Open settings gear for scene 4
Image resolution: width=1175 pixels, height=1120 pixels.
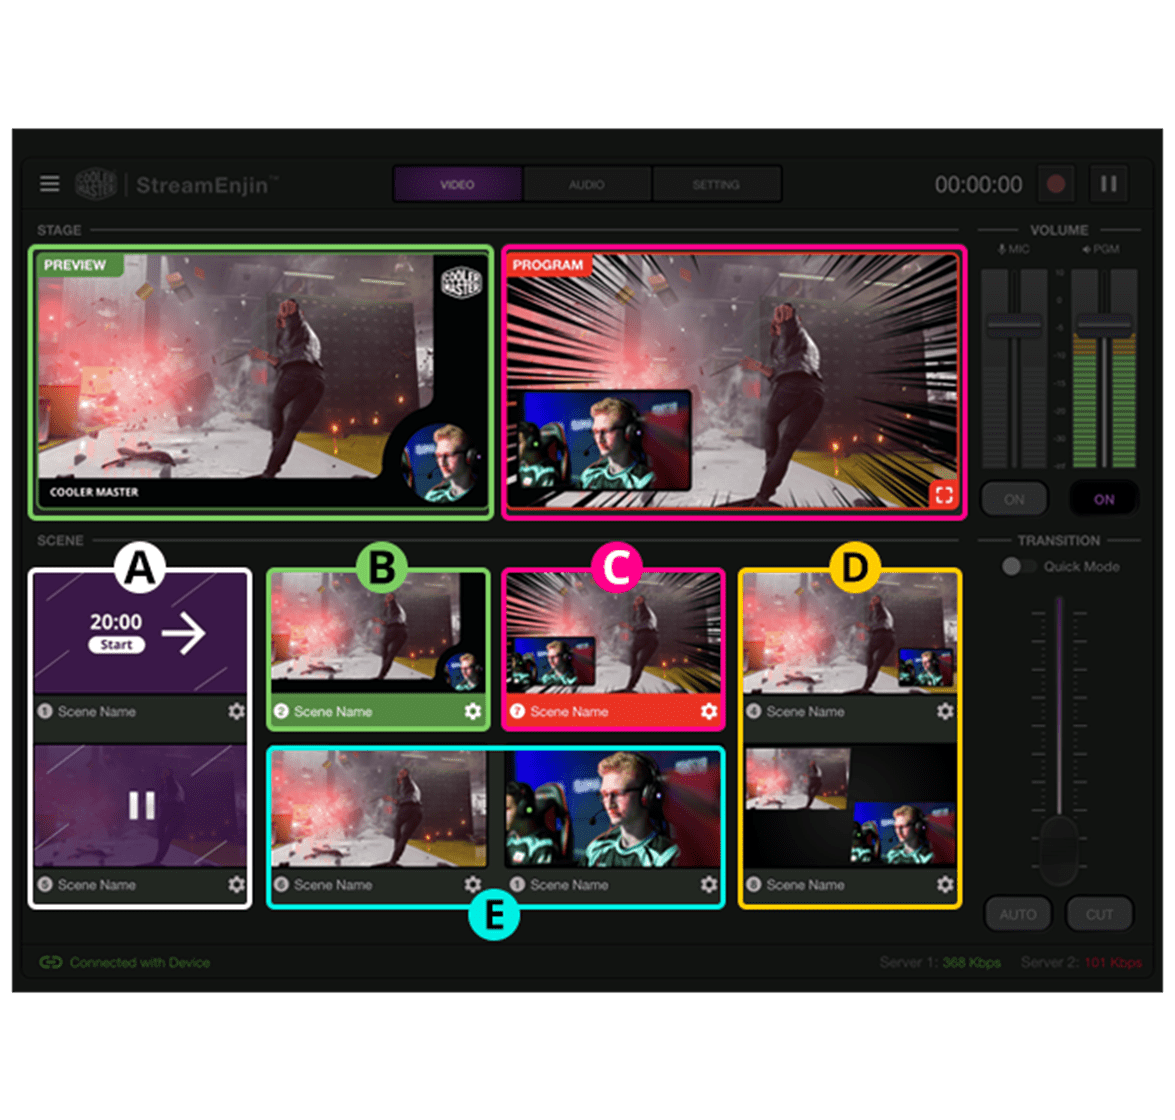(945, 711)
